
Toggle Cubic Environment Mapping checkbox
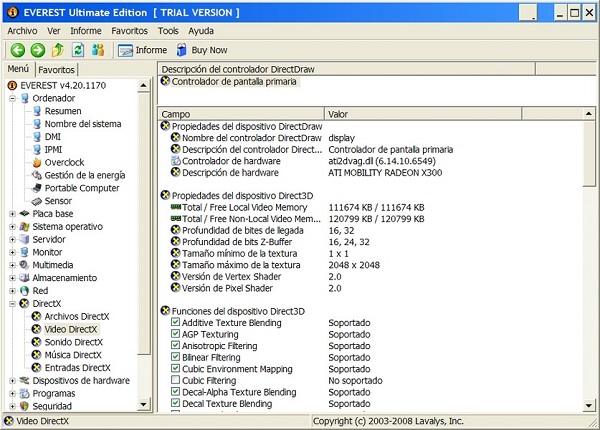pos(175,368)
